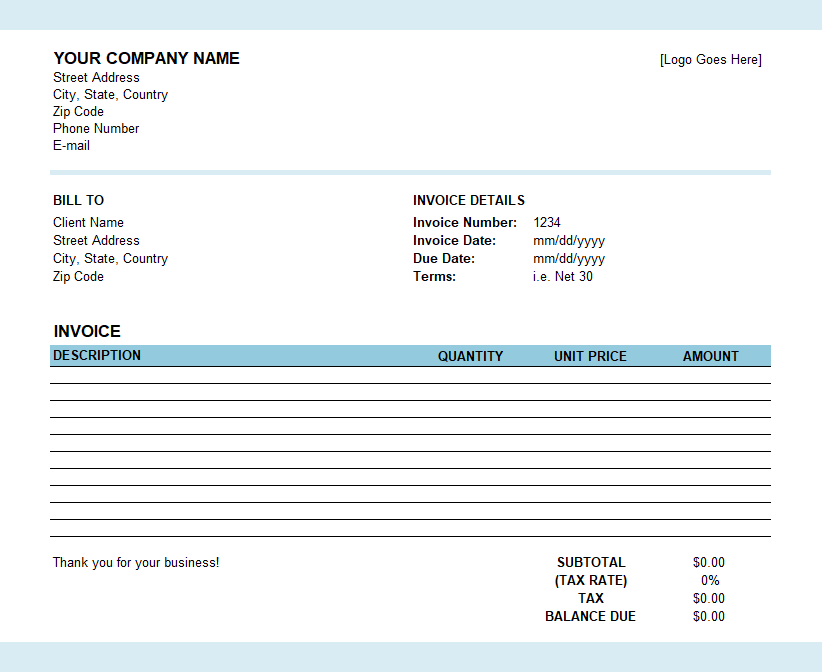
Task: Click the Client Name field
Action: click(x=88, y=222)
